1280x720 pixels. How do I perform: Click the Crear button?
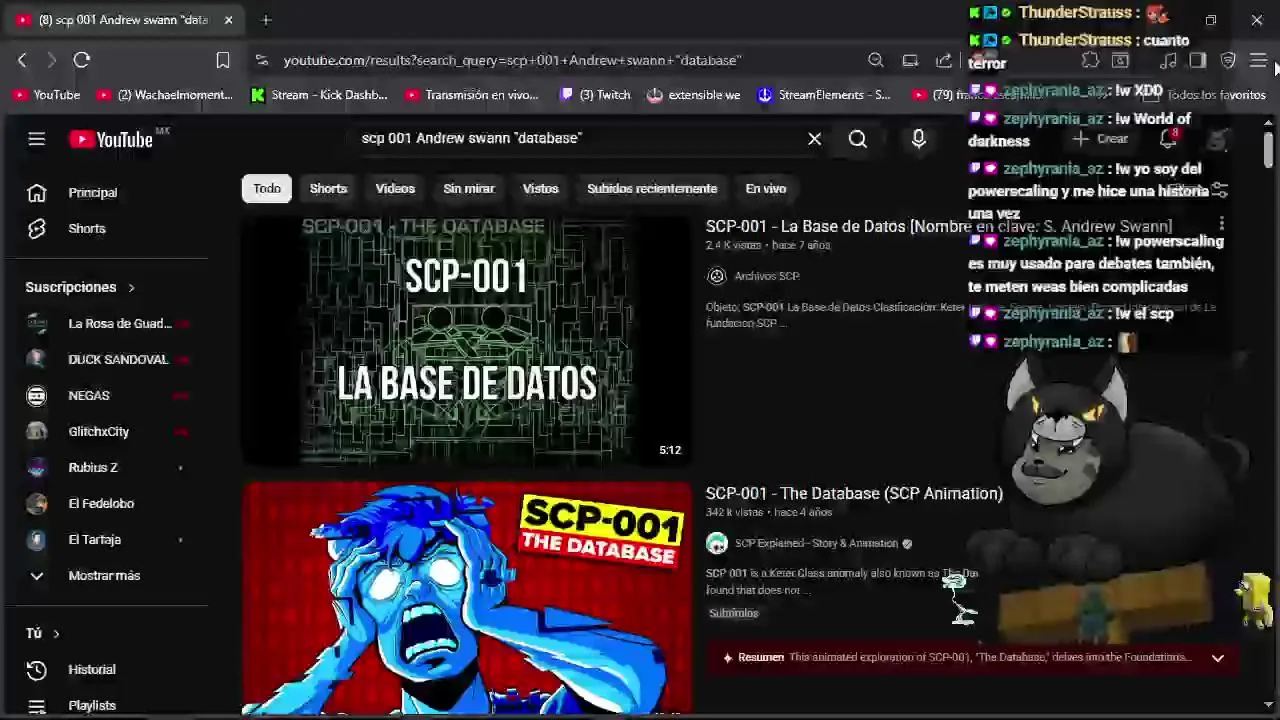(1102, 139)
